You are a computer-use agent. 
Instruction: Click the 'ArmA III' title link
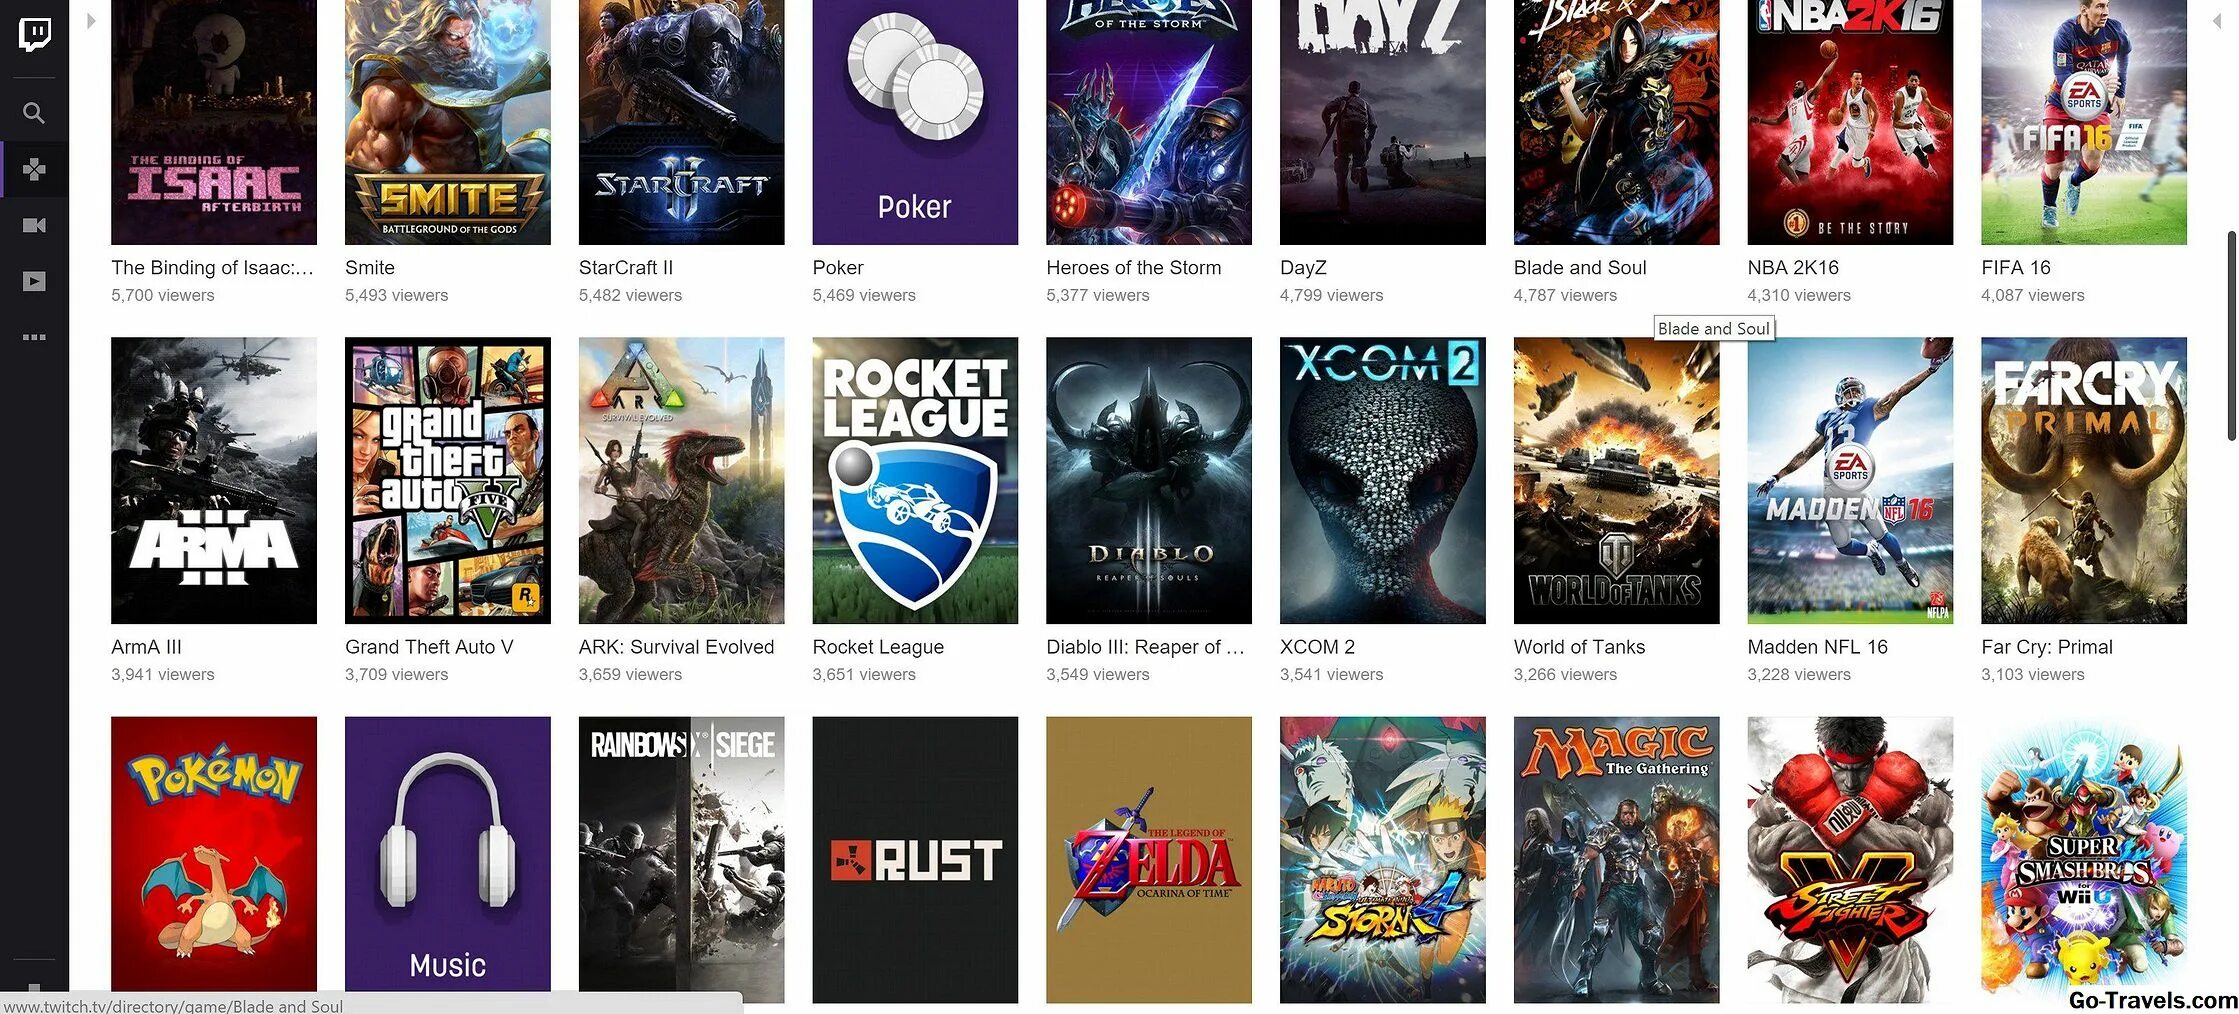146,647
